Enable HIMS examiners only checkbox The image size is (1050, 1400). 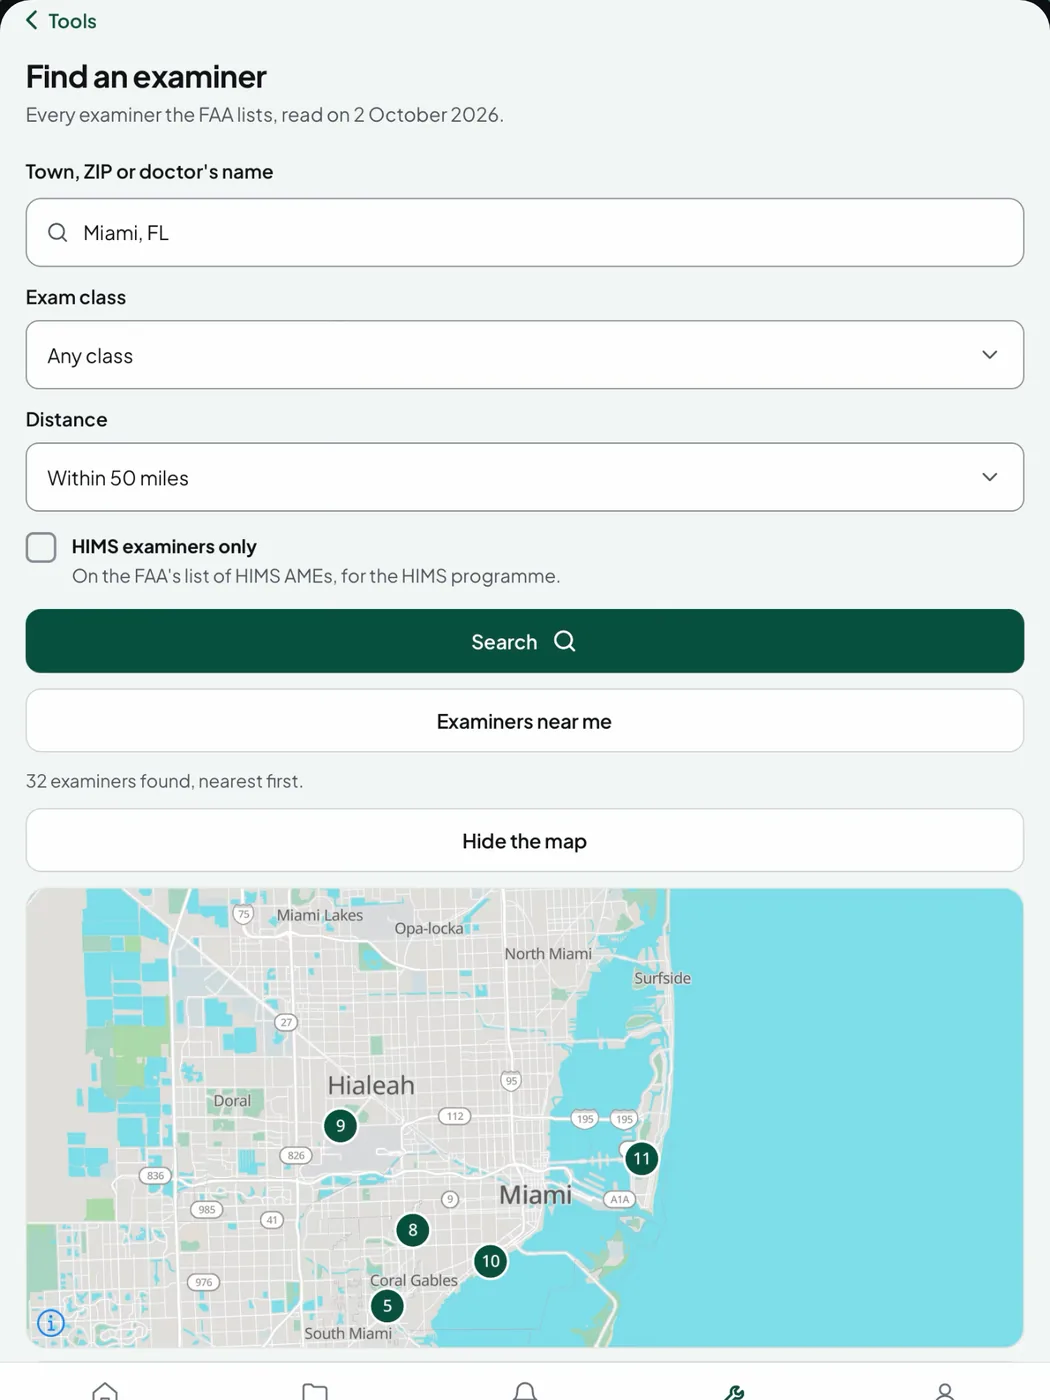[x=41, y=547]
